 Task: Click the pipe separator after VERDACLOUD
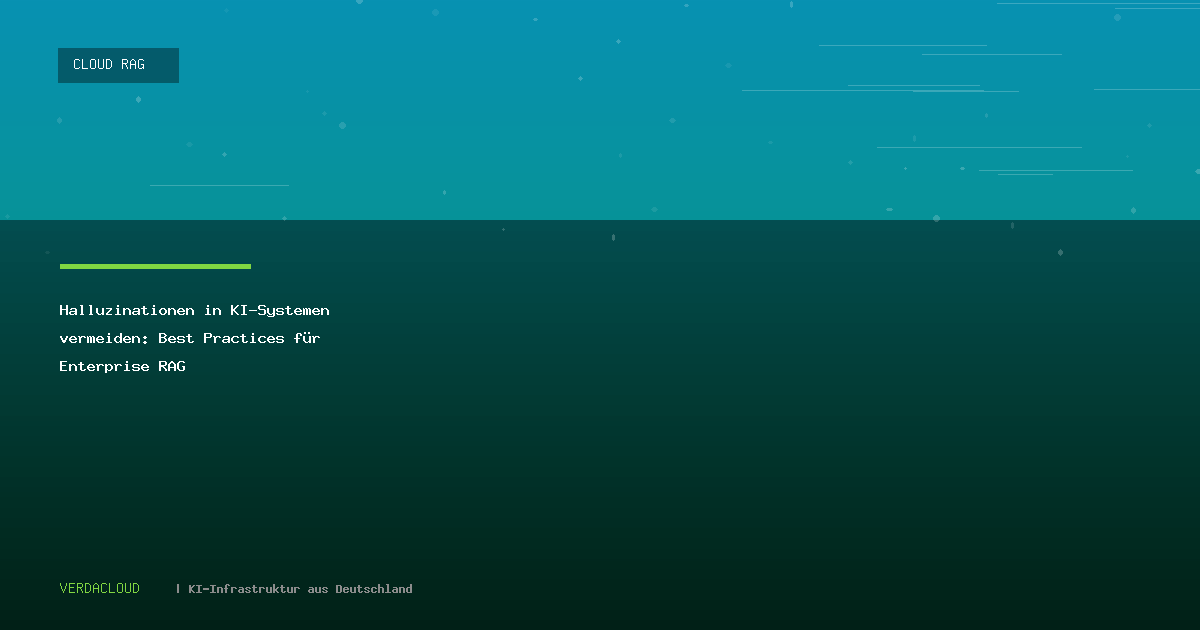click(x=178, y=589)
